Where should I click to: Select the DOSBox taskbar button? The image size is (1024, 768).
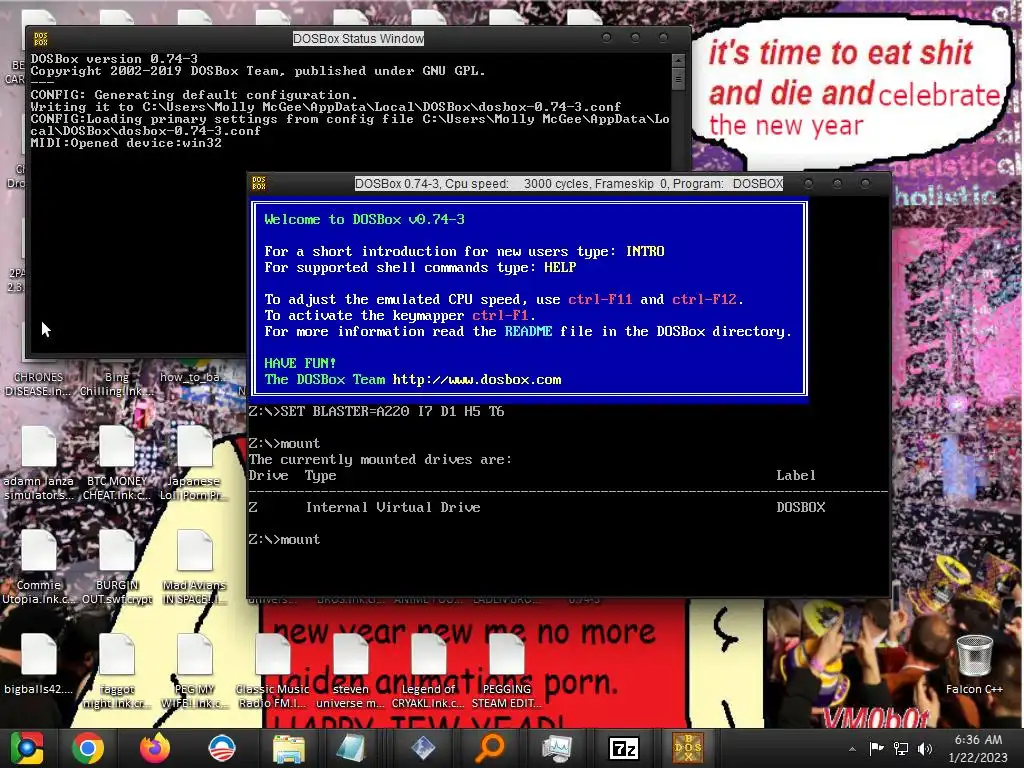coord(688,748)
